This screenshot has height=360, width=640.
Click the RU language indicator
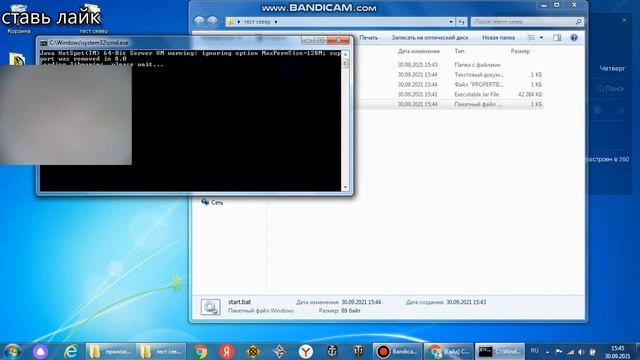click(534, 351)
